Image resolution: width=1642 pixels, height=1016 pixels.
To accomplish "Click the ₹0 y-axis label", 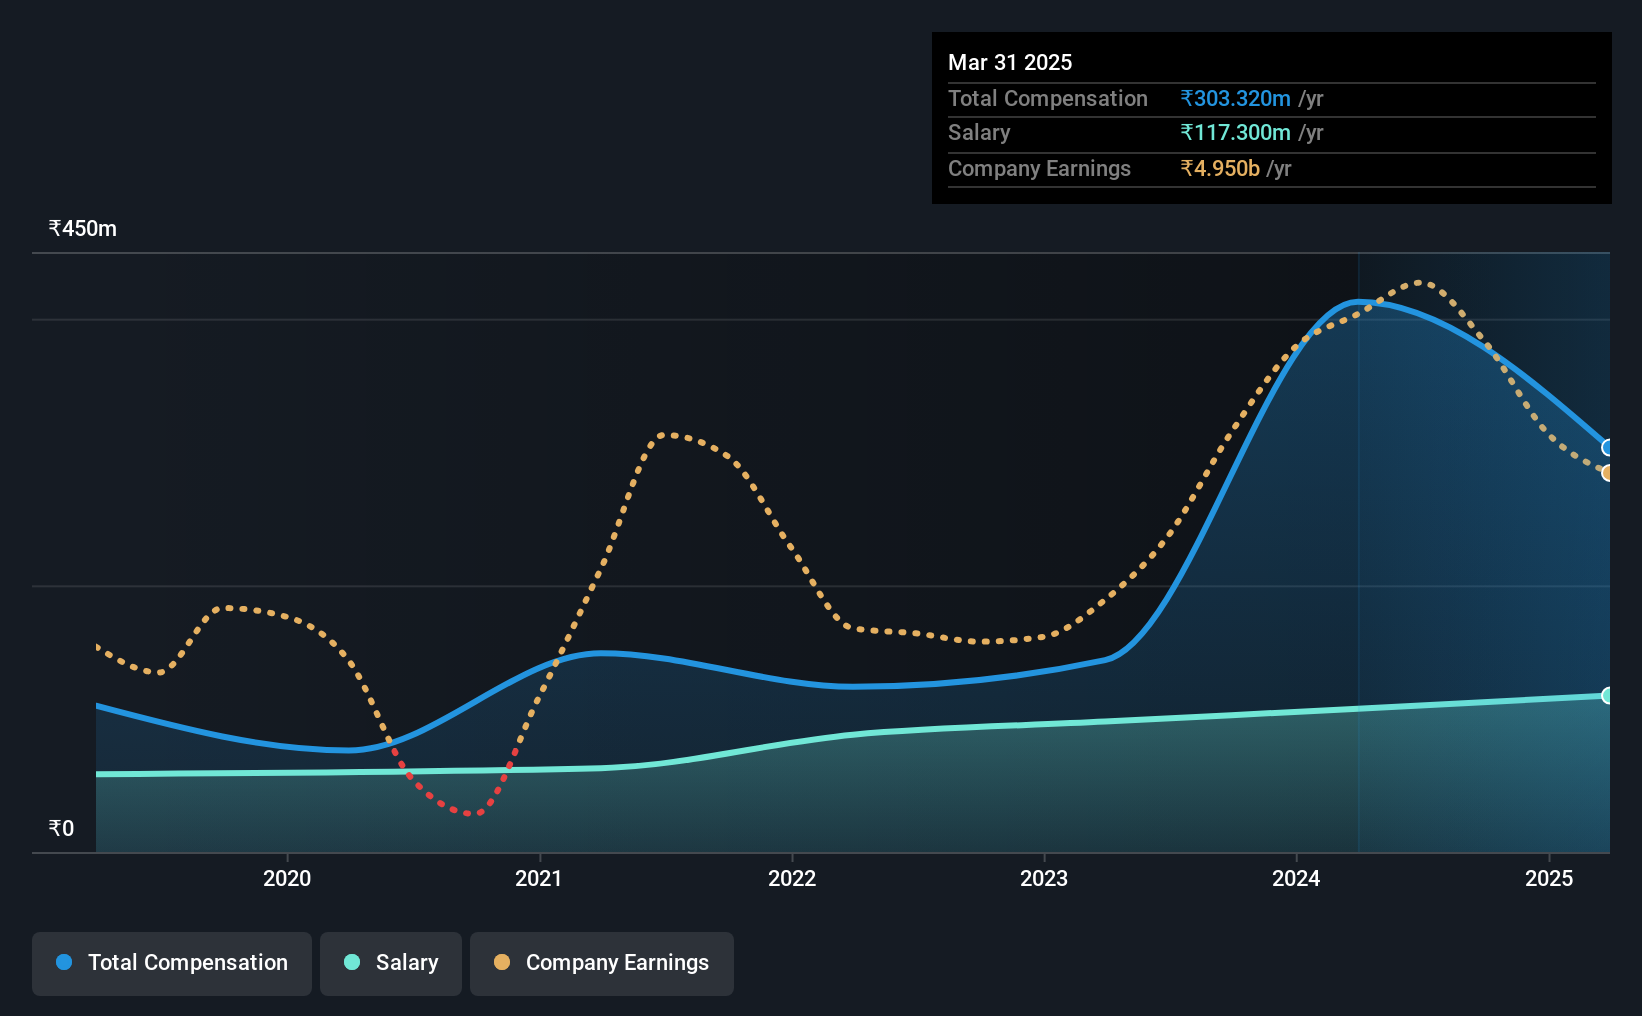I will click(x=61, y=828).
